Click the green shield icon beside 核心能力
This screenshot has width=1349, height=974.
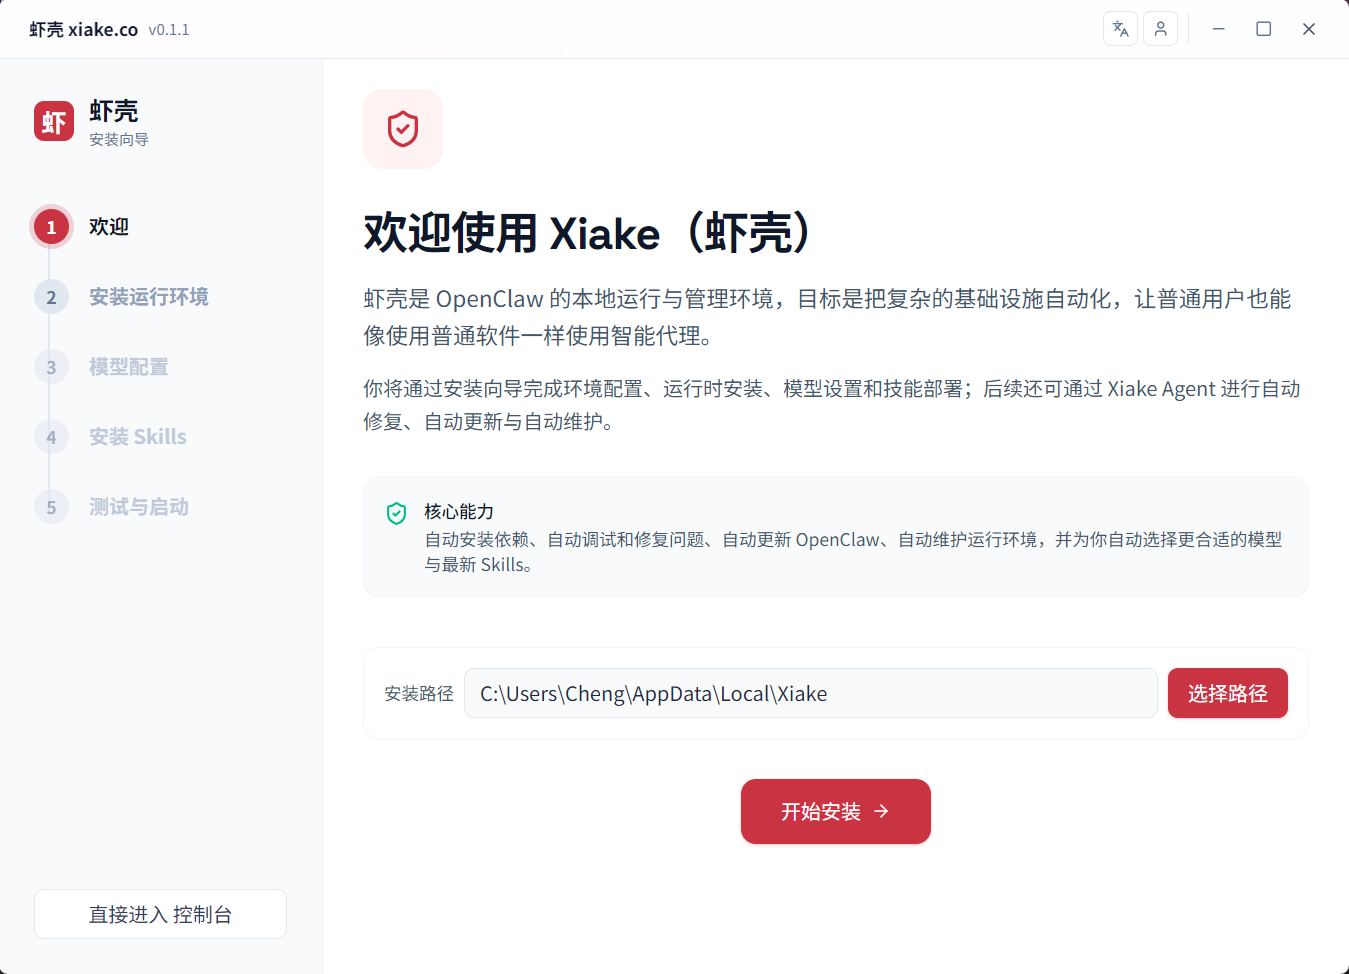click(x=397, y=513)
